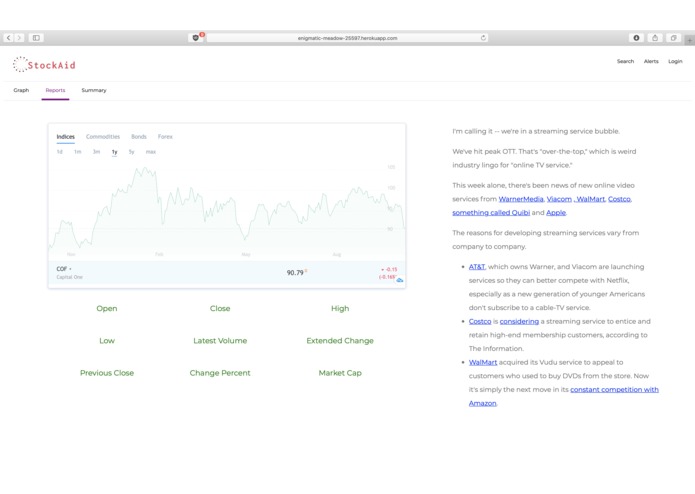Reload the page with the refresh icon

tap(483, 38)
